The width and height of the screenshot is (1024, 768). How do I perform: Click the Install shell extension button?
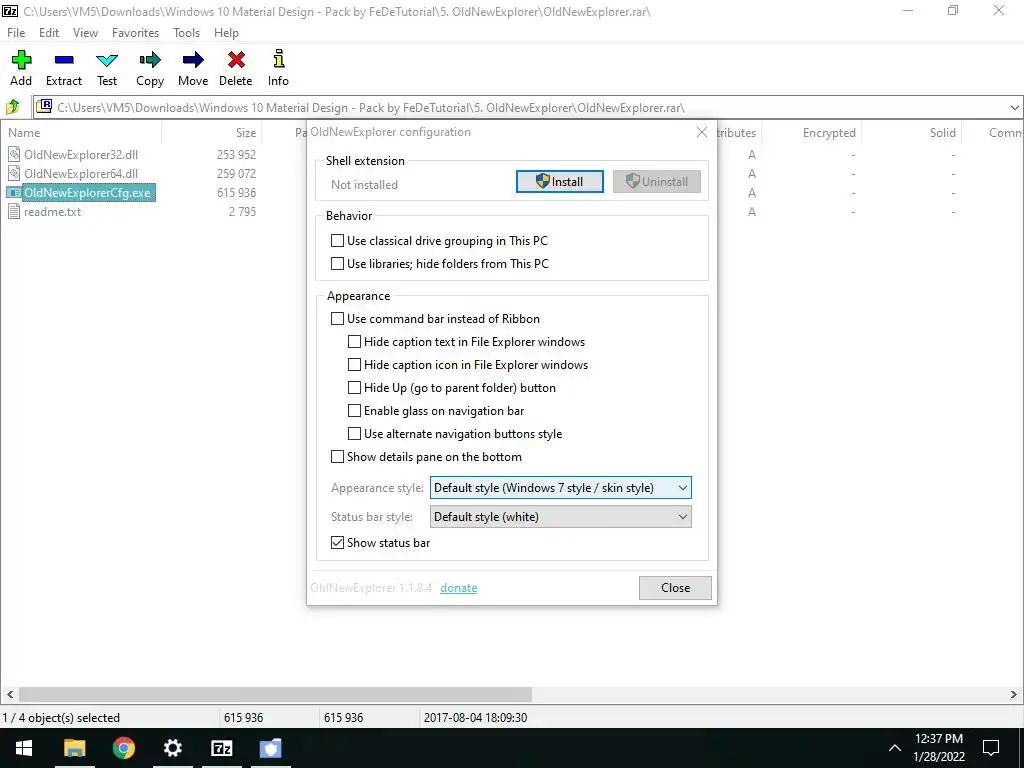coord(560,182)
